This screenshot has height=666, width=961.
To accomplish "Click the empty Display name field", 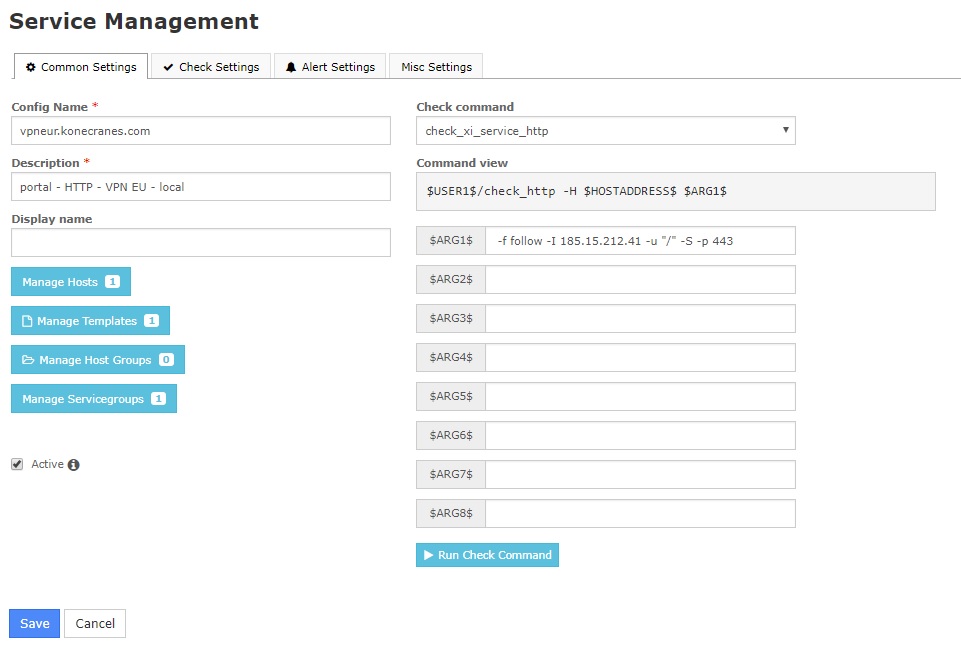I will coord(201,243).
